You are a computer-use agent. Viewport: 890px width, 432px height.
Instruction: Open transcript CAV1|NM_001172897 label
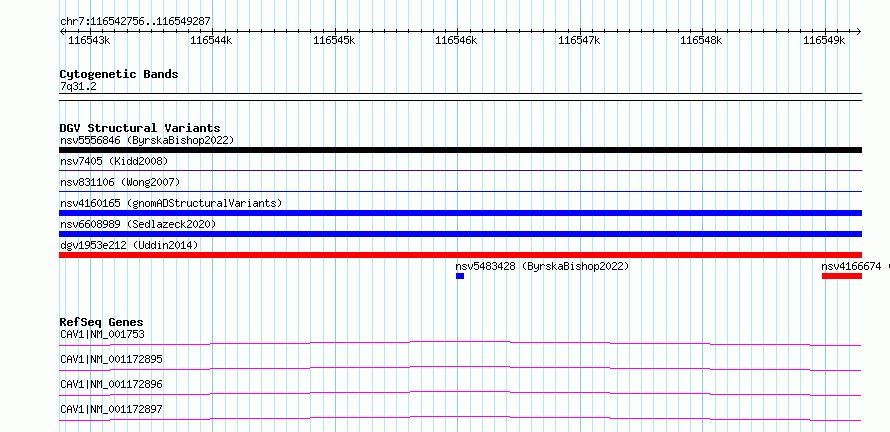point(111,409)
